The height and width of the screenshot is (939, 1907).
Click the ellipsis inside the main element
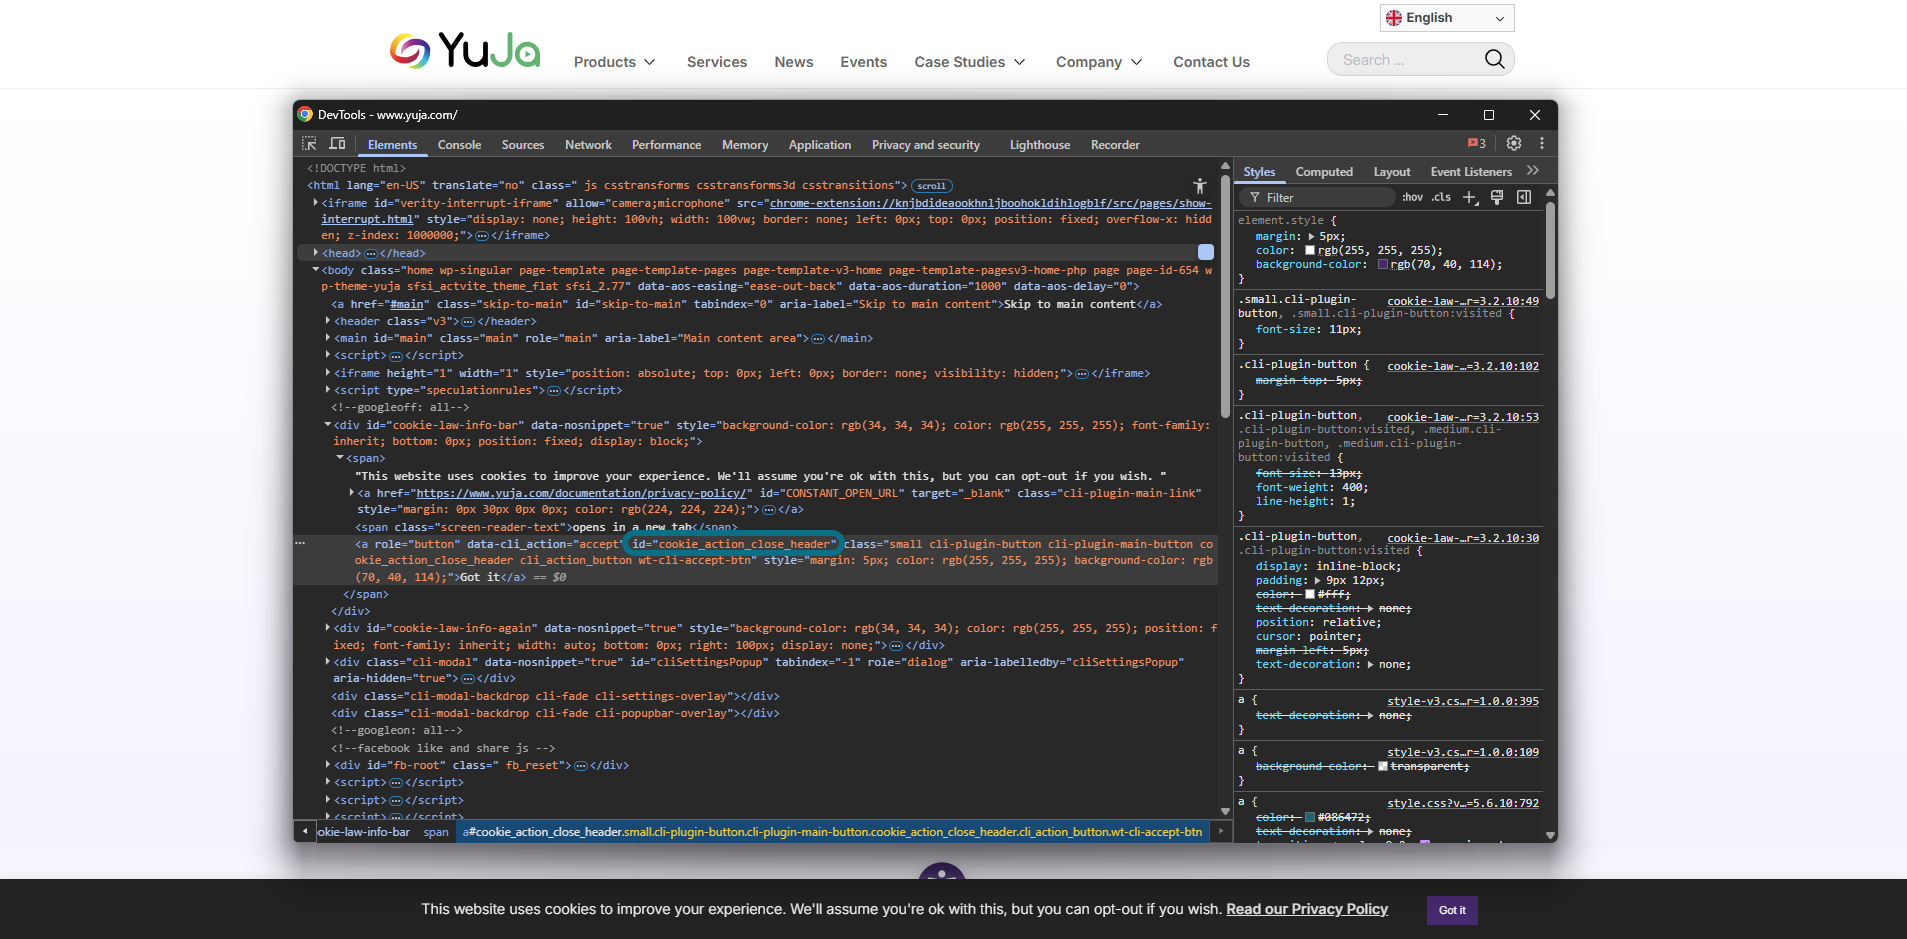pyautogui.click(x=818, y=339)
